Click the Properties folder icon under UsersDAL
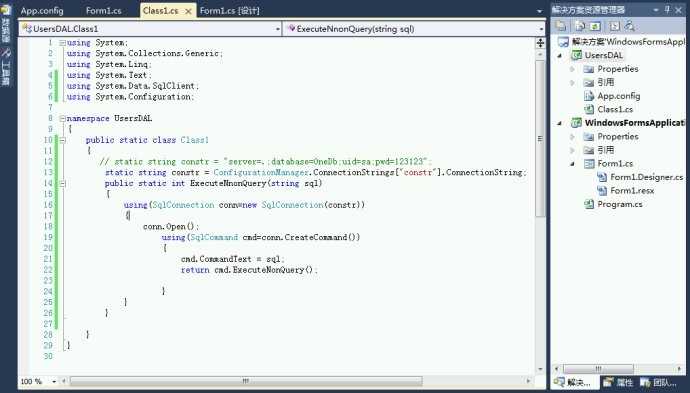 pyautogui.click(x=589, y=69)
